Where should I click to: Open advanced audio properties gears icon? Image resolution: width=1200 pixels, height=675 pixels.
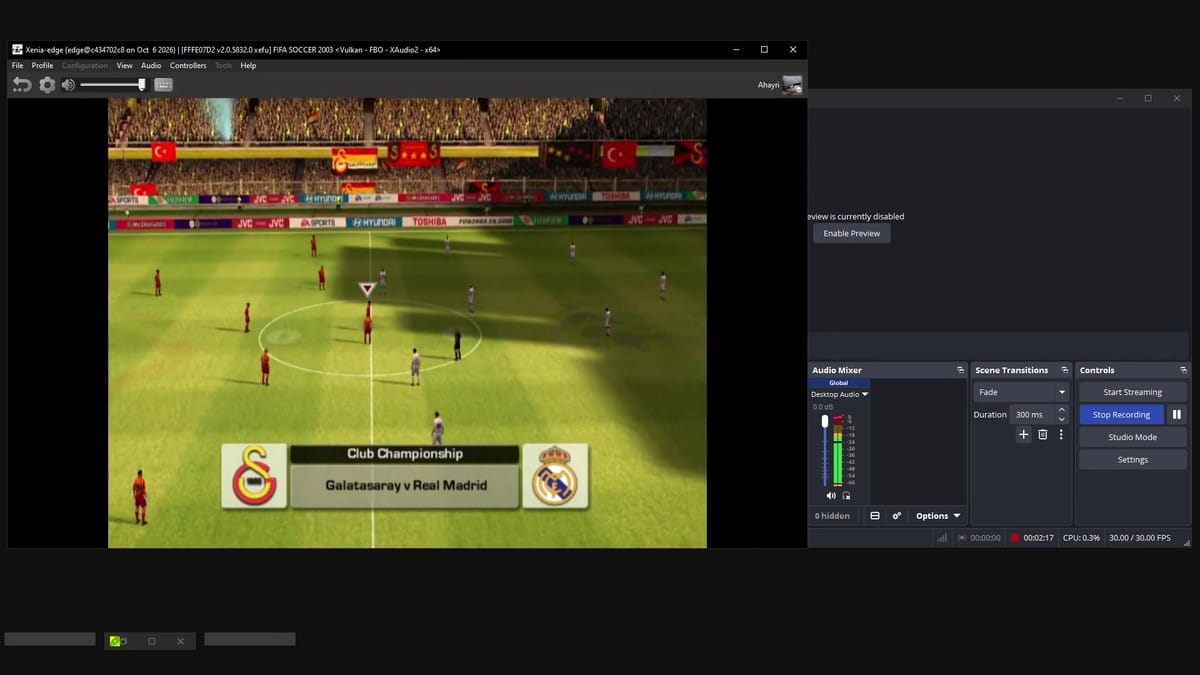click(x=896, y=516)
